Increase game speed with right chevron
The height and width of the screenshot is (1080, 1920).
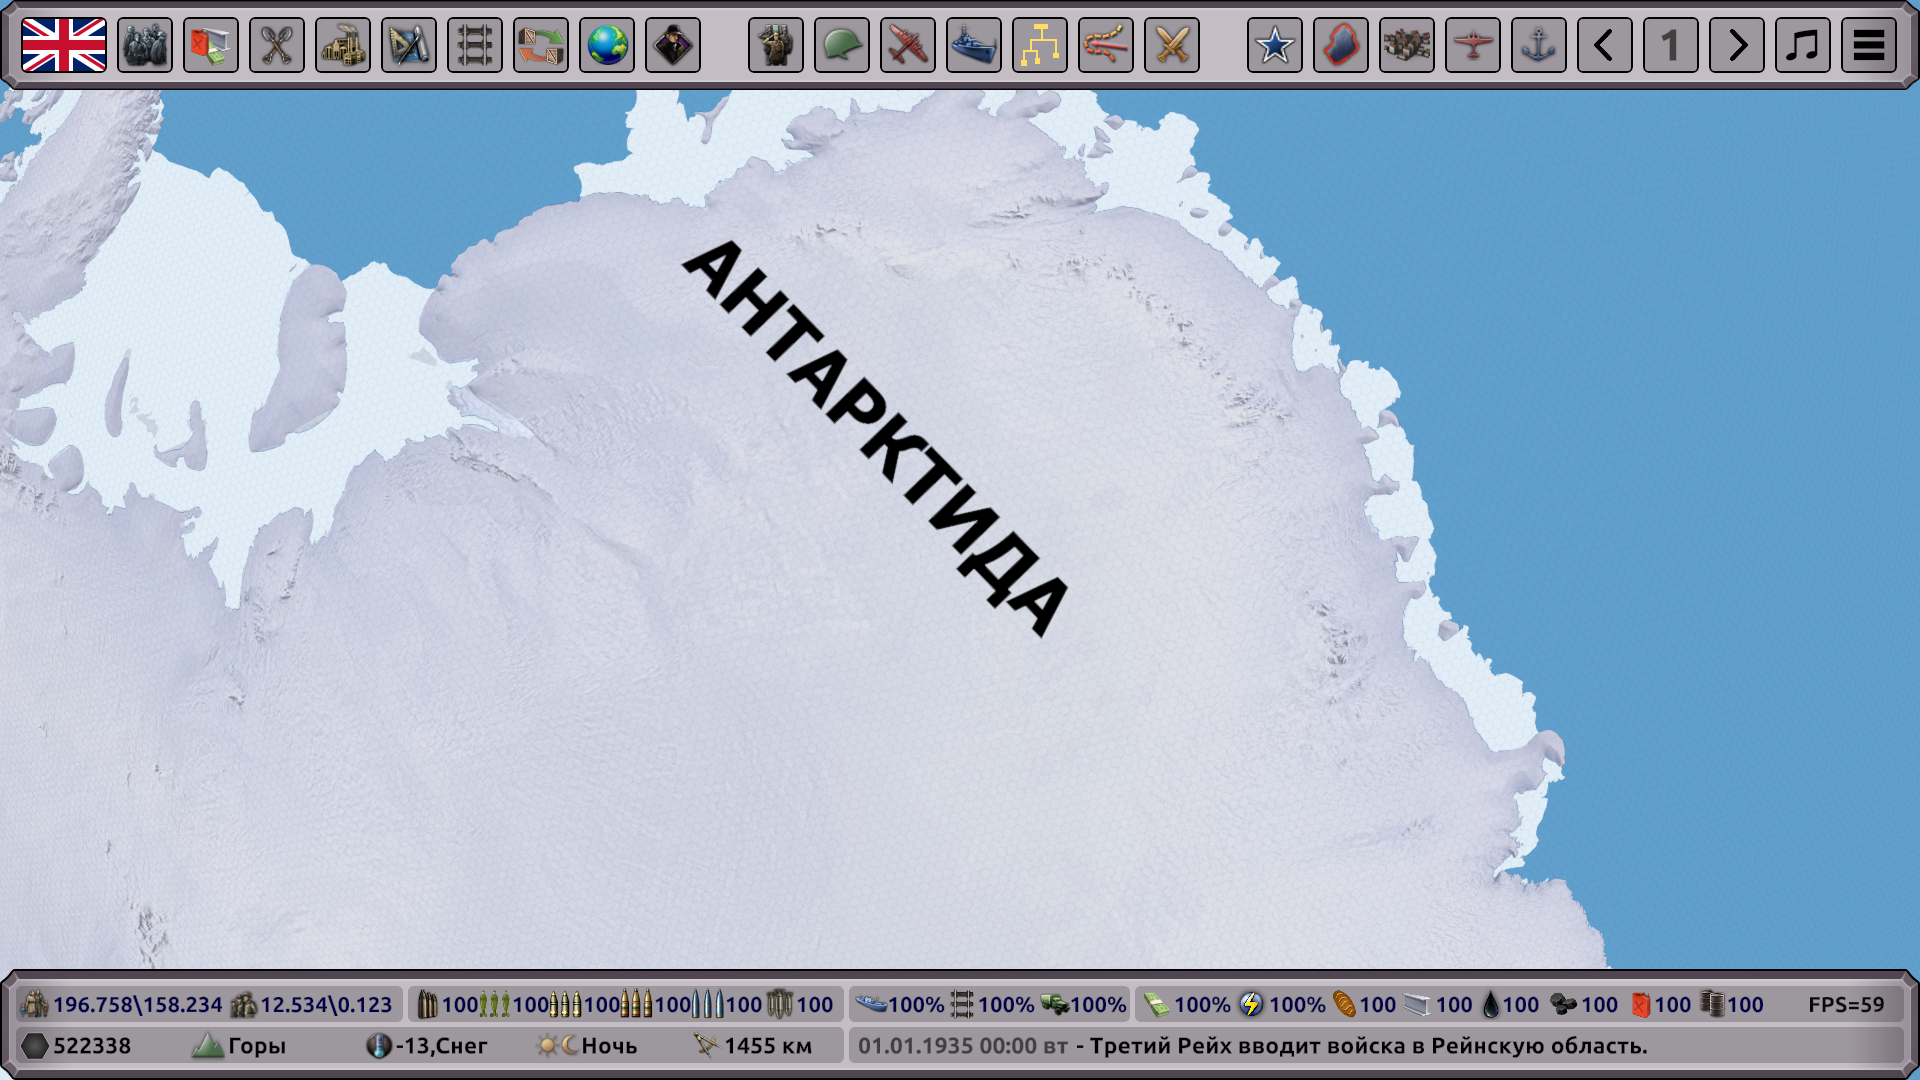click(1737, 45)
